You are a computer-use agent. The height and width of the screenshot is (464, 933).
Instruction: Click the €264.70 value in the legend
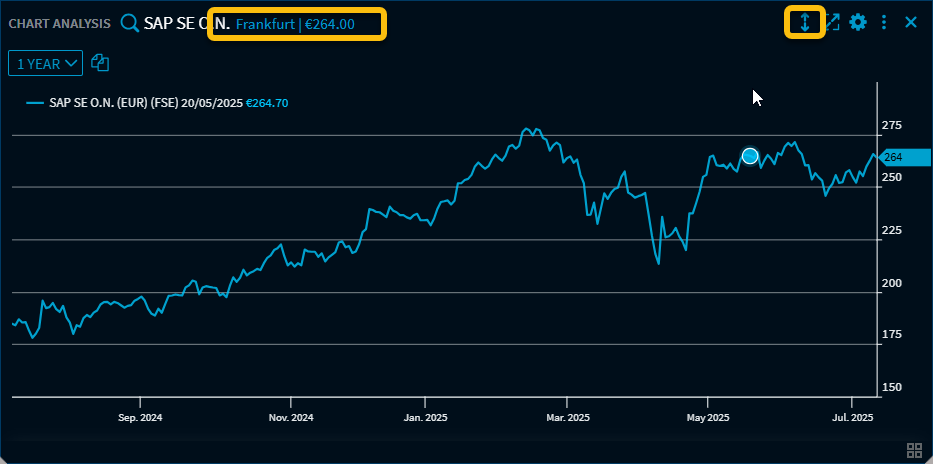coord(267,103)
